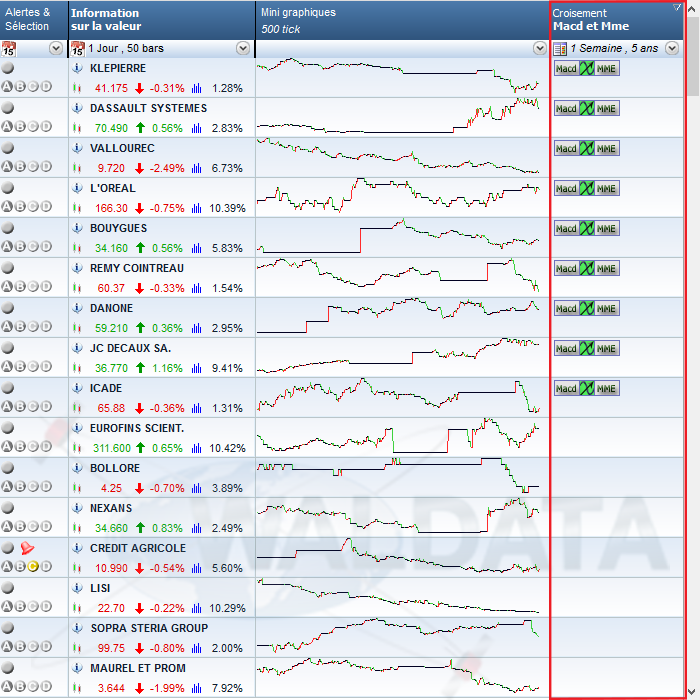Toggle alert gray circle for BOLLORE
Screen dimensions: 700x700
tap(8, 468)
